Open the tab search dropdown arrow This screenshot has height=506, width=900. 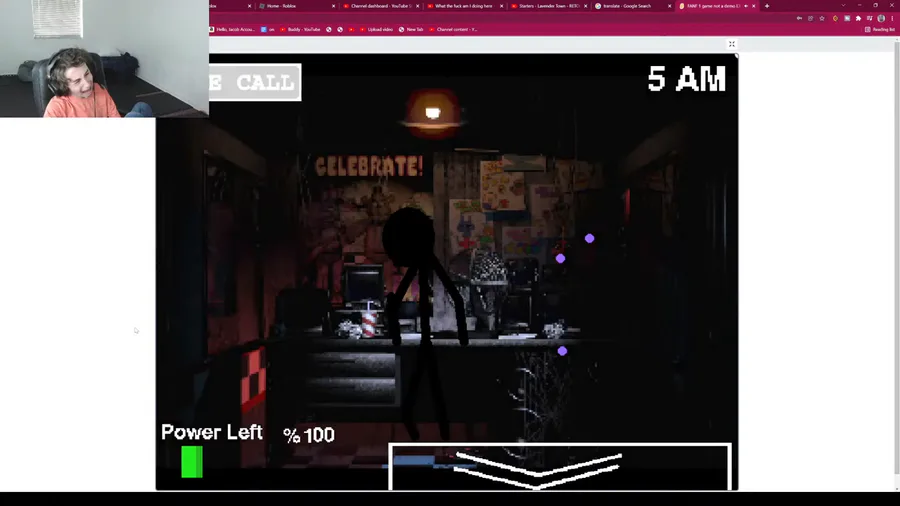pyautogui.click(x=843, y=6)
